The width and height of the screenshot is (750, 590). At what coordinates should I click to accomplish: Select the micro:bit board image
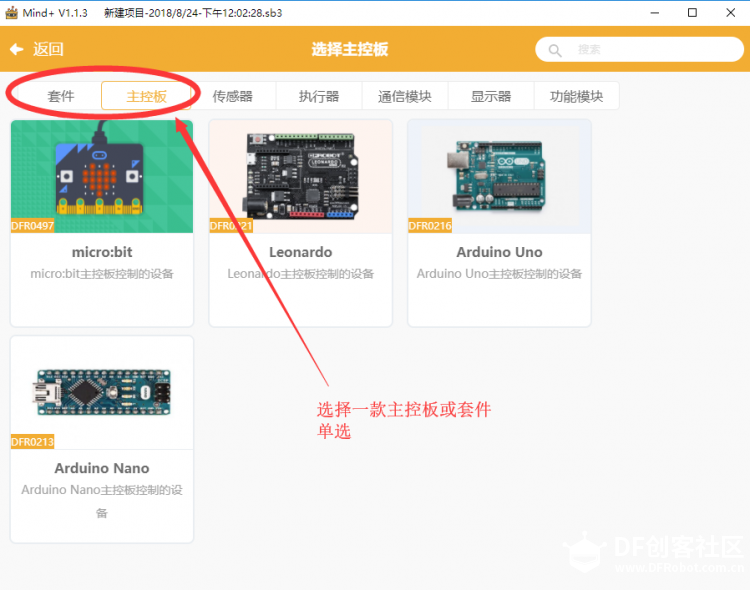102,177
